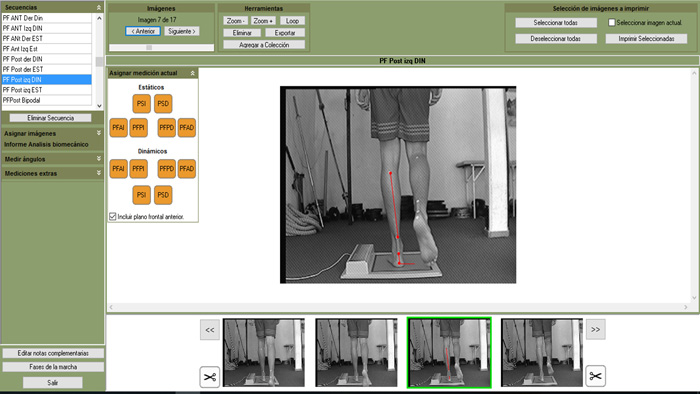The height and width of the screenshot is (394, 700).
Task: Assign static PFPD measurement
Action: point(167,128)
